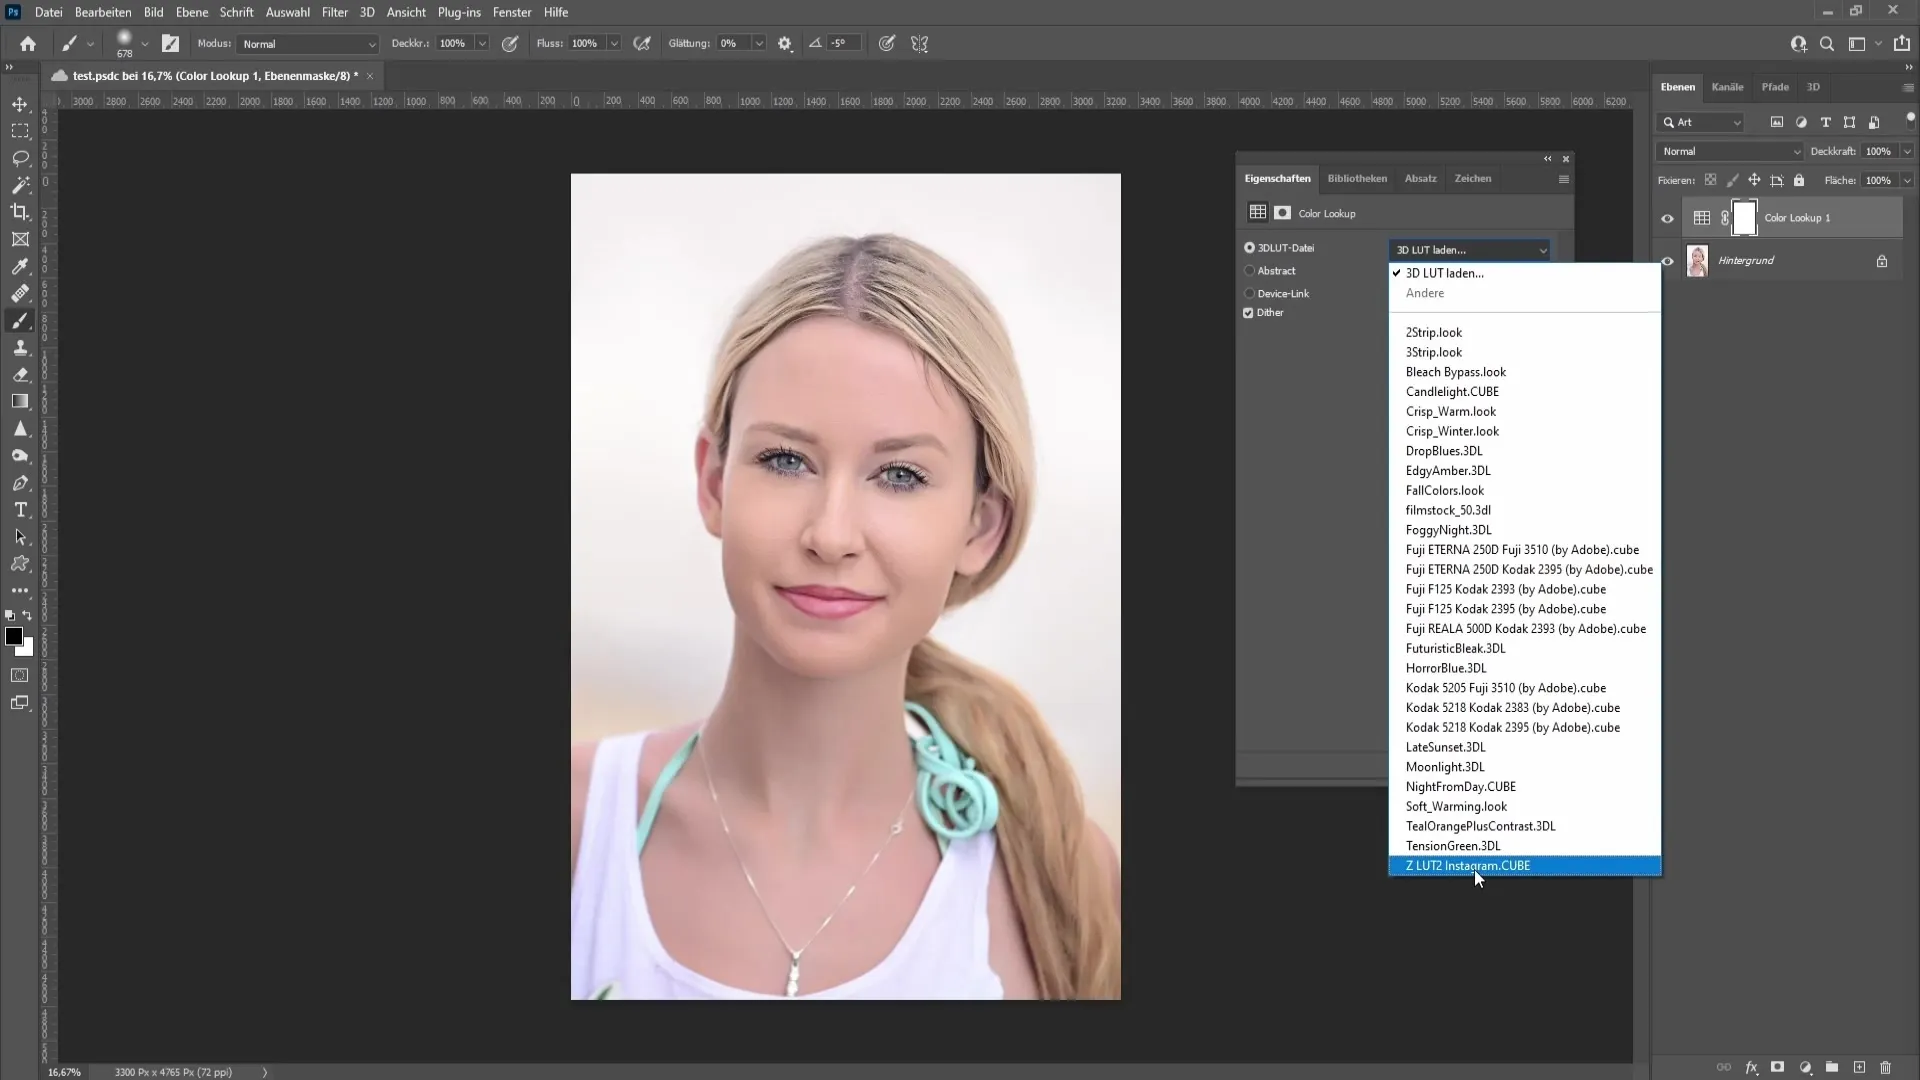
Task: Select the Brush tool in the toolbar
Action: point(20,320)
